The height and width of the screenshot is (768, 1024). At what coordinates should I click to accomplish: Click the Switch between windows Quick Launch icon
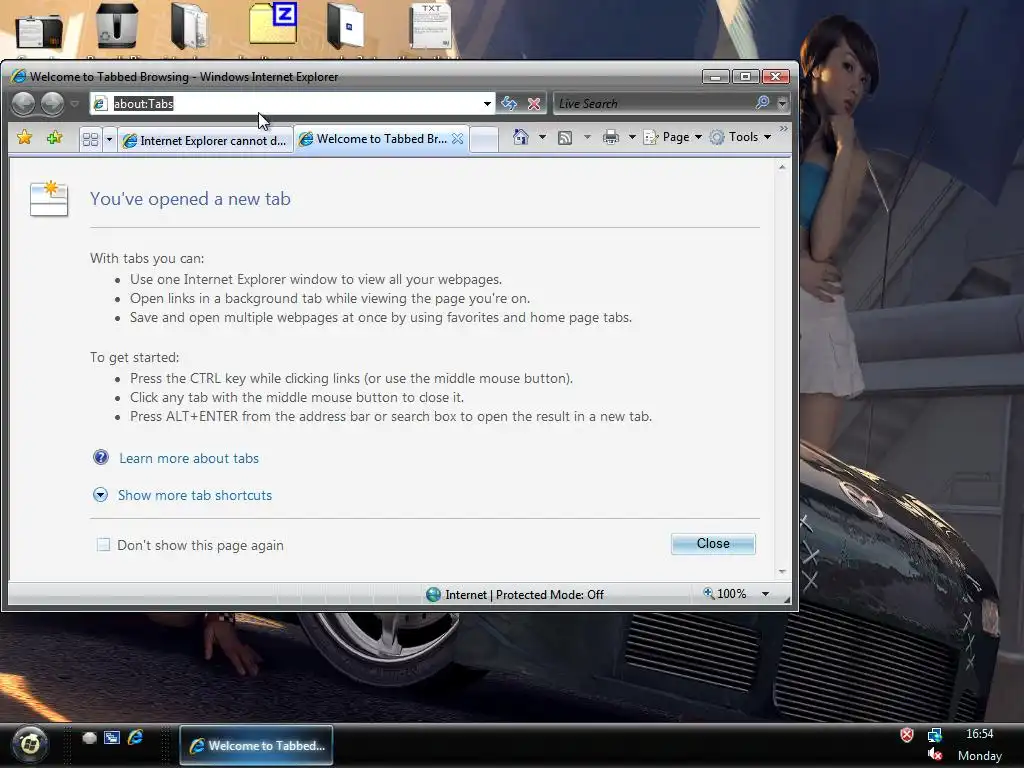point(112,737)
